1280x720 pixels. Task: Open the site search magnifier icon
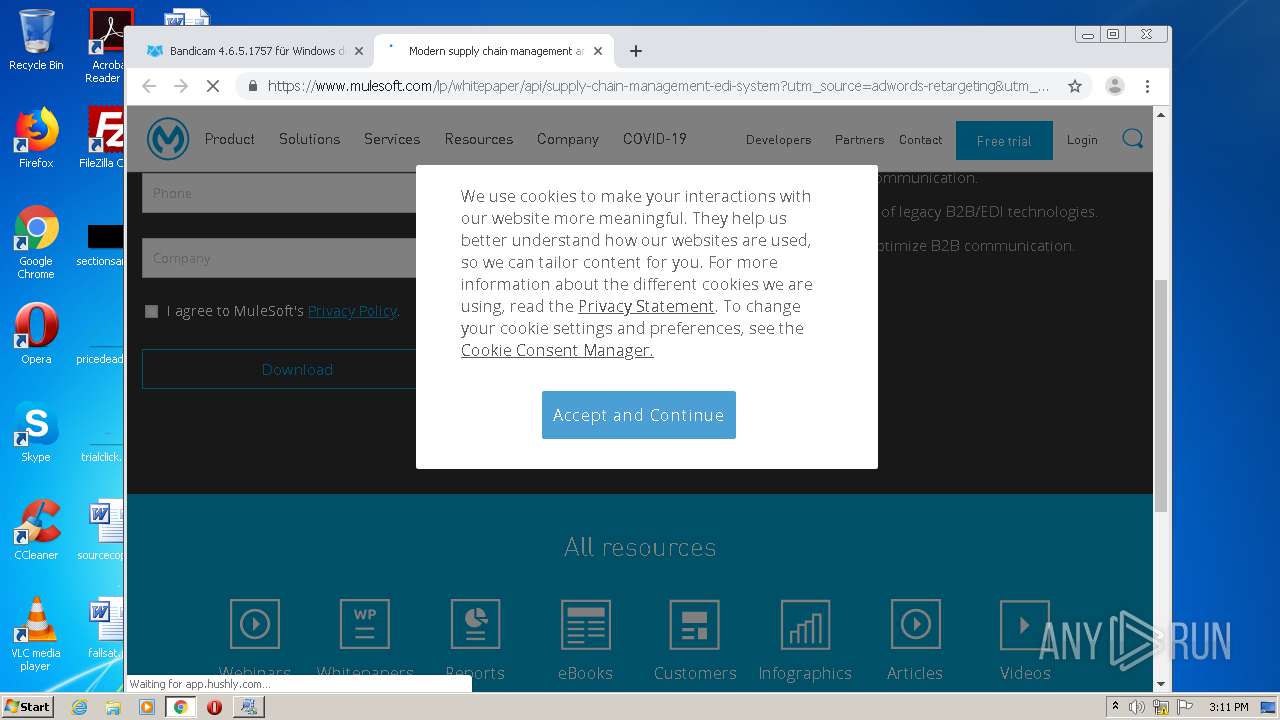[x=1132, y=139]
